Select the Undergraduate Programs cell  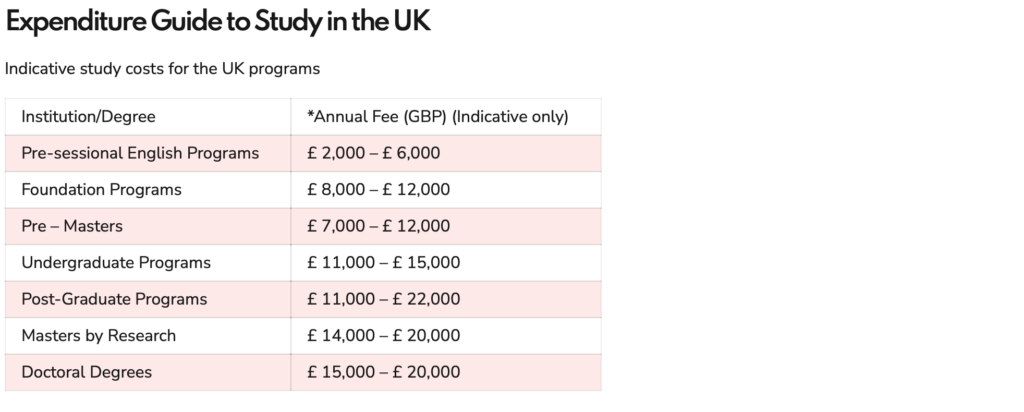coord(116,263)
